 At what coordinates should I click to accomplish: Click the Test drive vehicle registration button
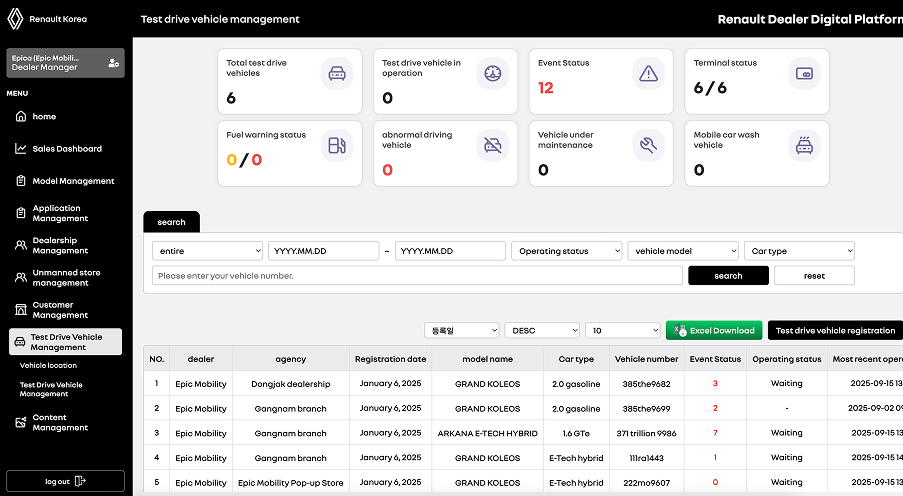(834, 330)
